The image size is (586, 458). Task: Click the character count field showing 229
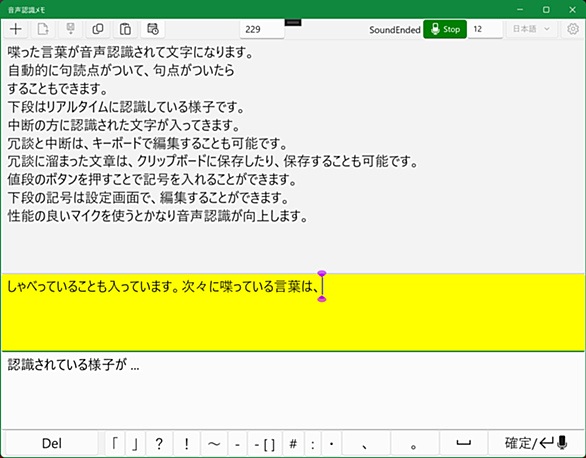tap(262, 29)
